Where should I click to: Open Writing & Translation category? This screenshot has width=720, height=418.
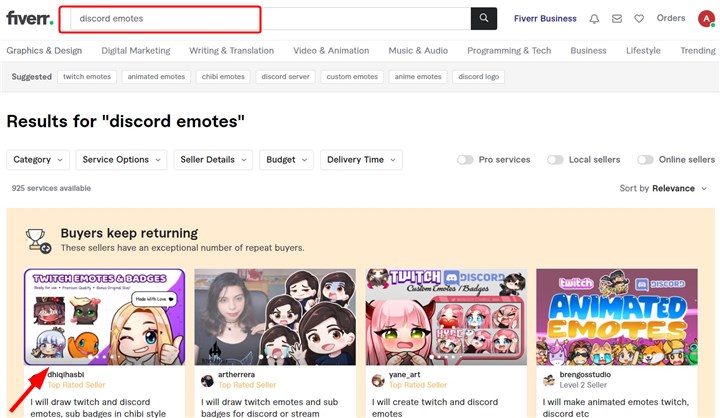point(231,51)
